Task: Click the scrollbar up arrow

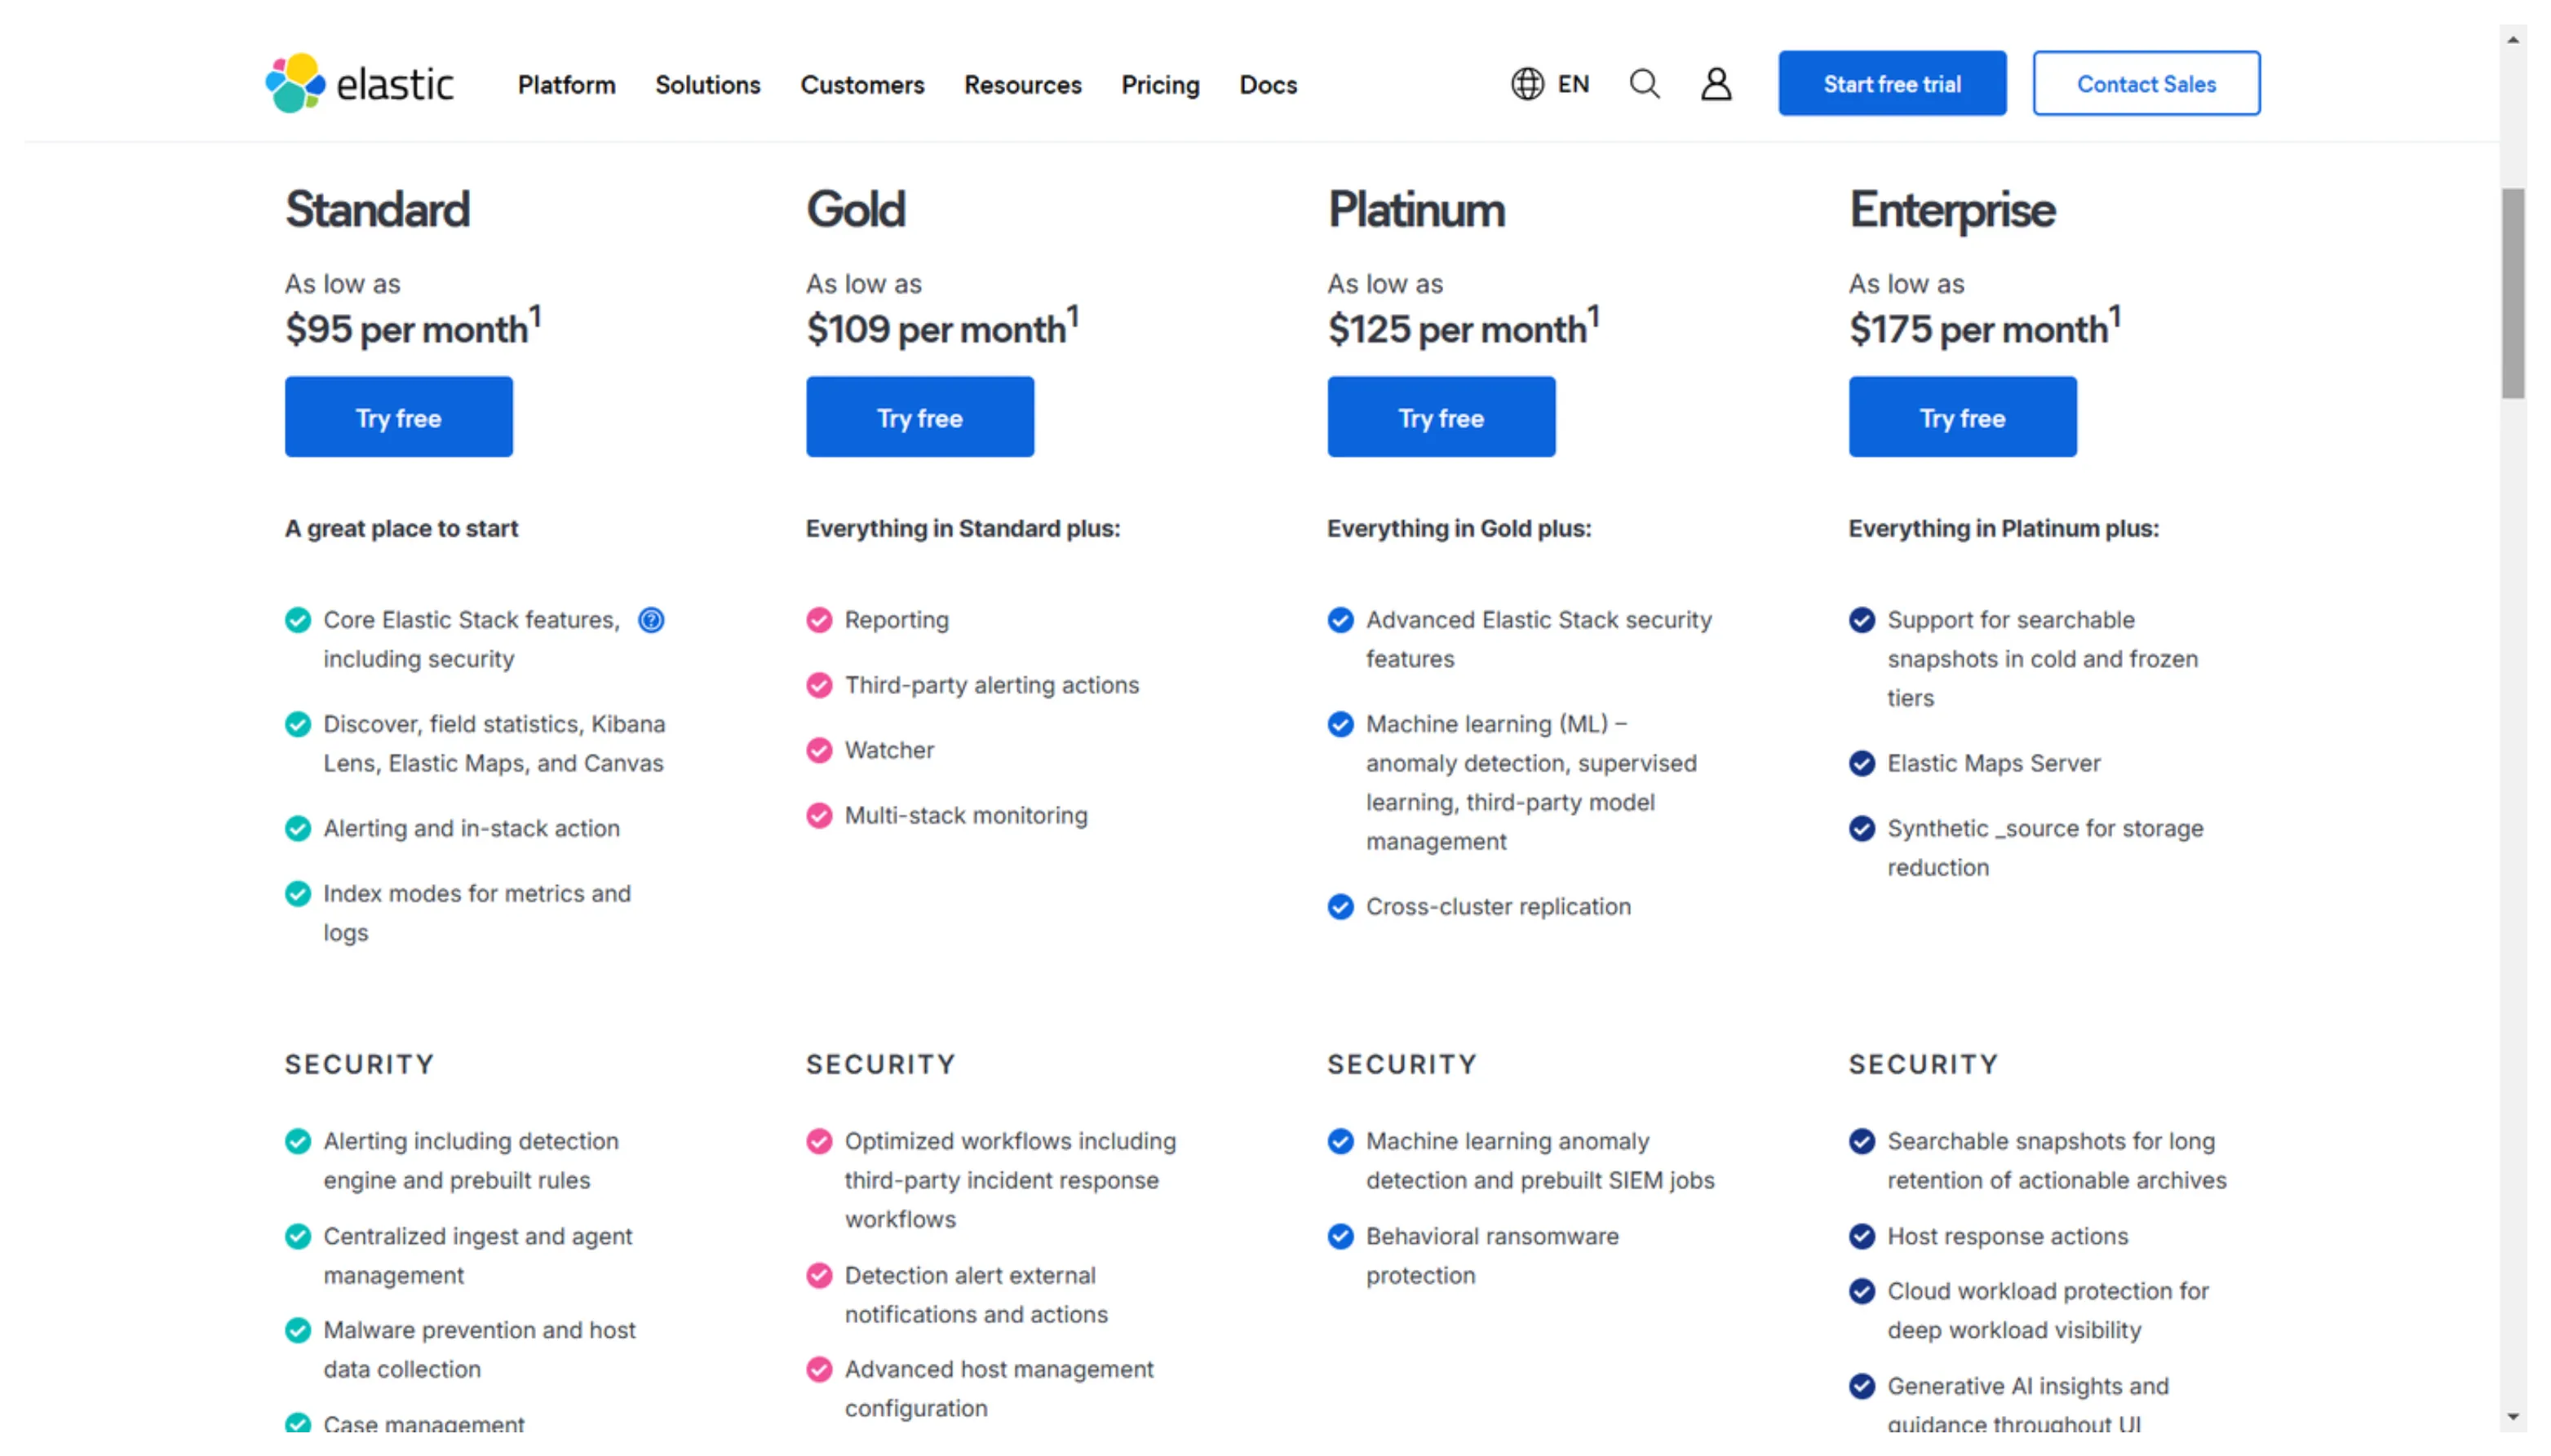Action: click(x=2512, y=40)
